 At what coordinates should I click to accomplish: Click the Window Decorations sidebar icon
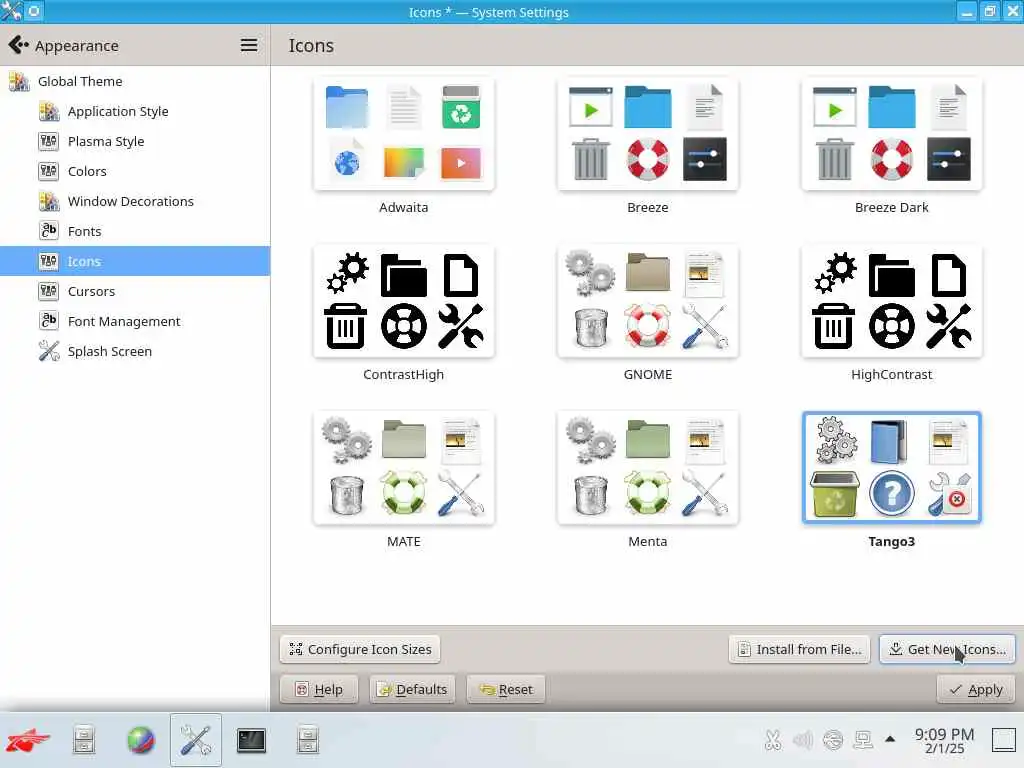[49, 201]
